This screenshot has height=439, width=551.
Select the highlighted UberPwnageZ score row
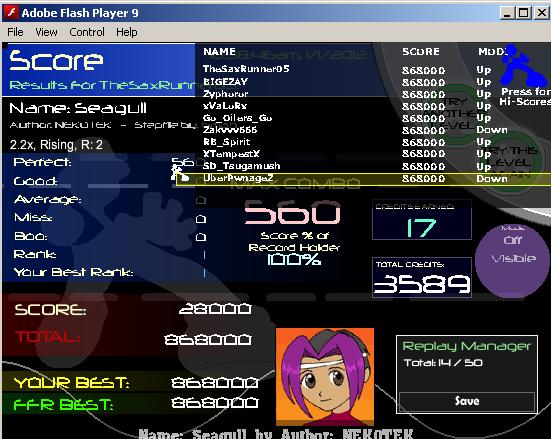(363, 179)
